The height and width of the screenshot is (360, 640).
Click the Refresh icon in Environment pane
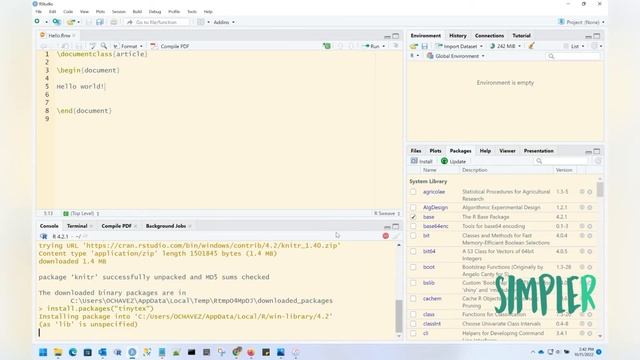click(595, 46)
